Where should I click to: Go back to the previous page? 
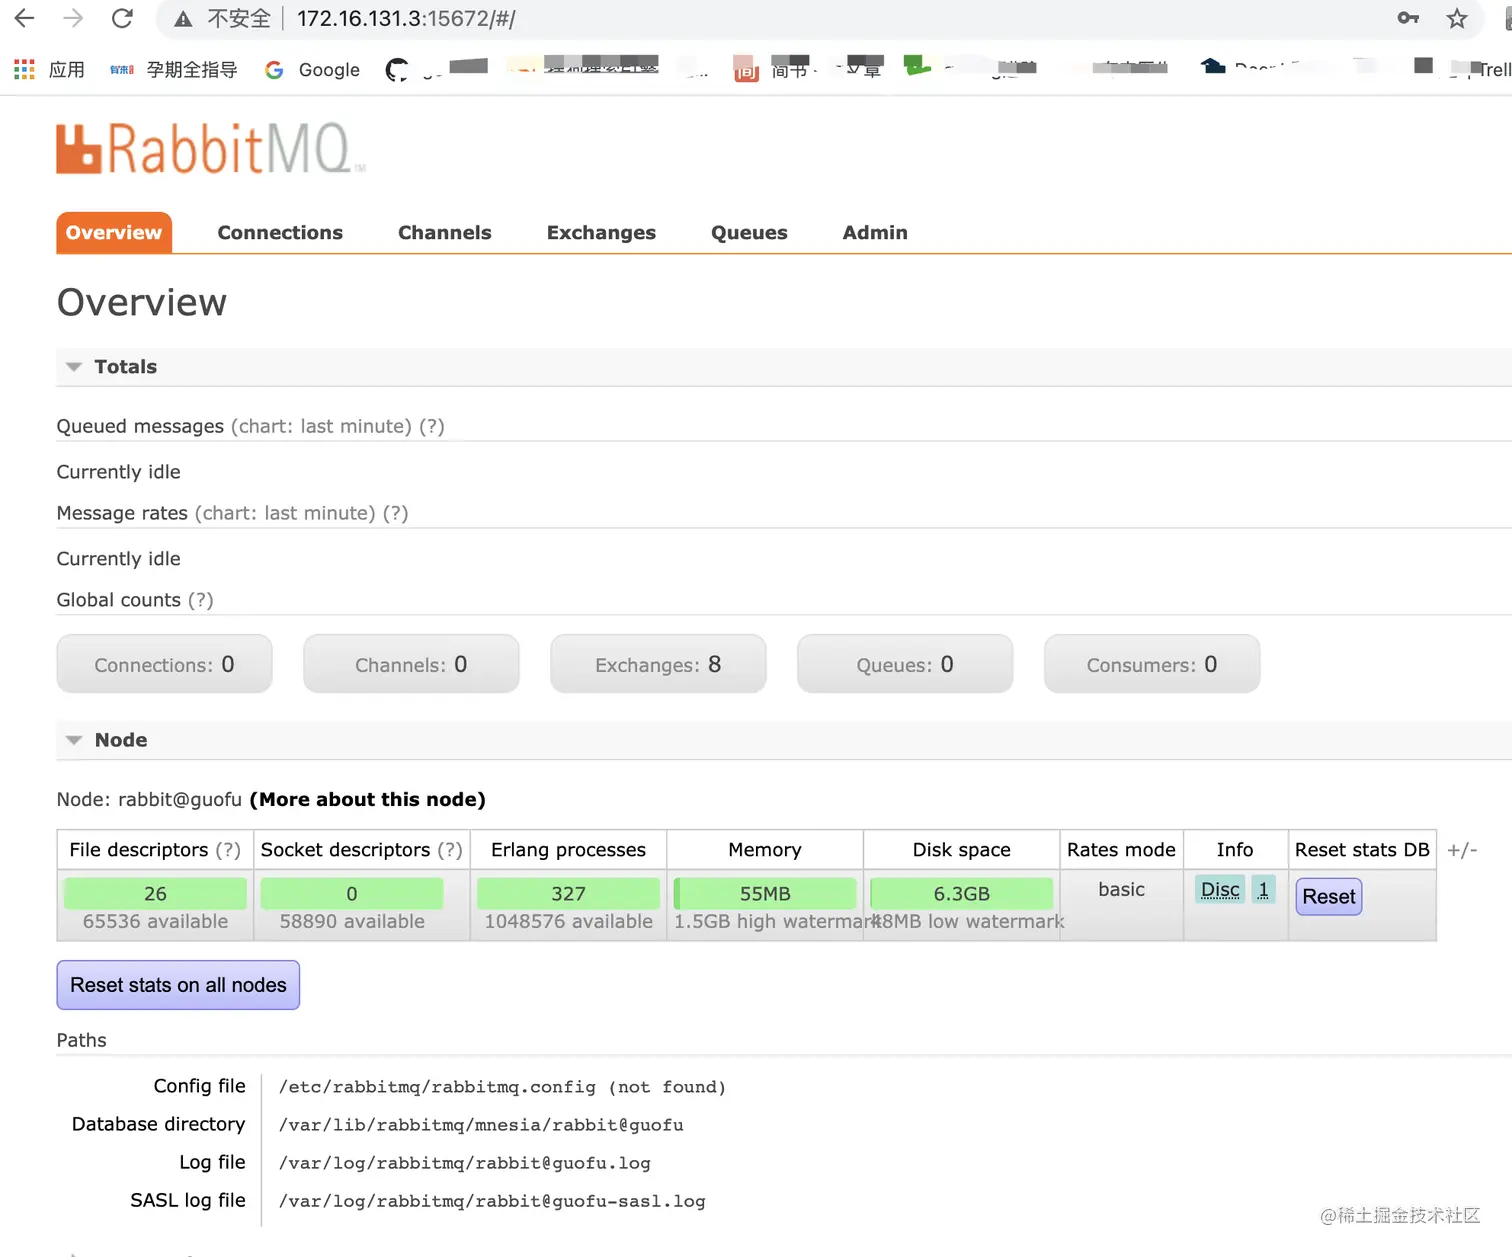(25, 18)
